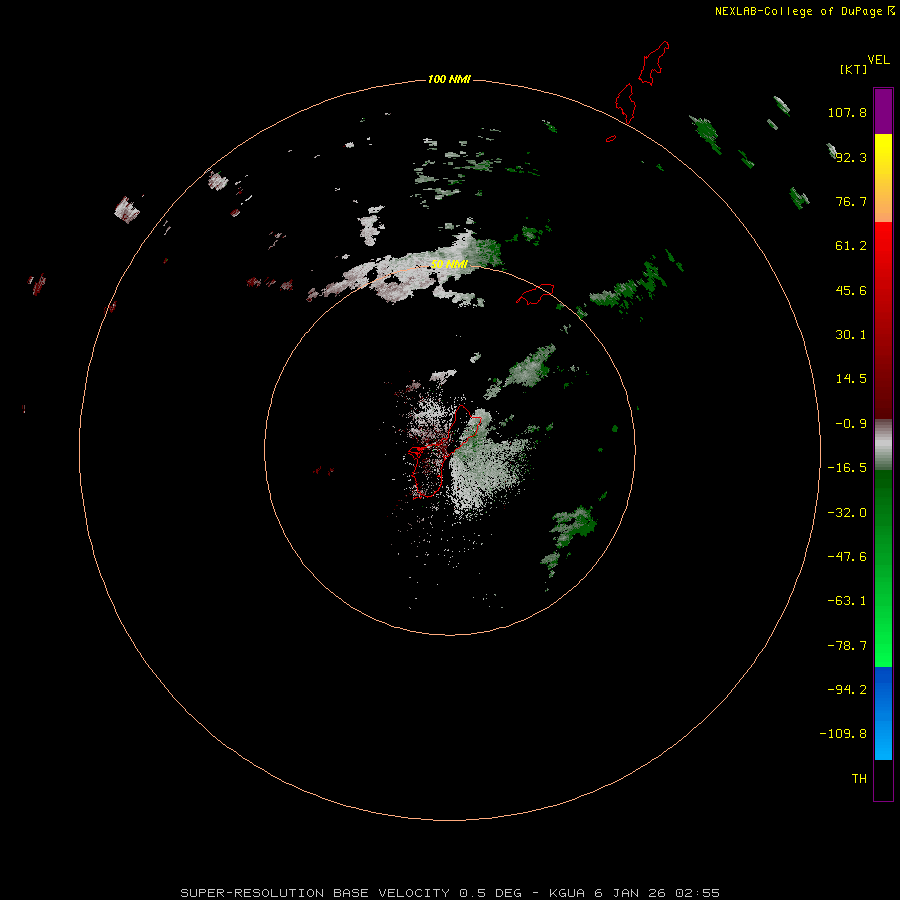Click the Saipan island outline at top

(x=654, y=63)
